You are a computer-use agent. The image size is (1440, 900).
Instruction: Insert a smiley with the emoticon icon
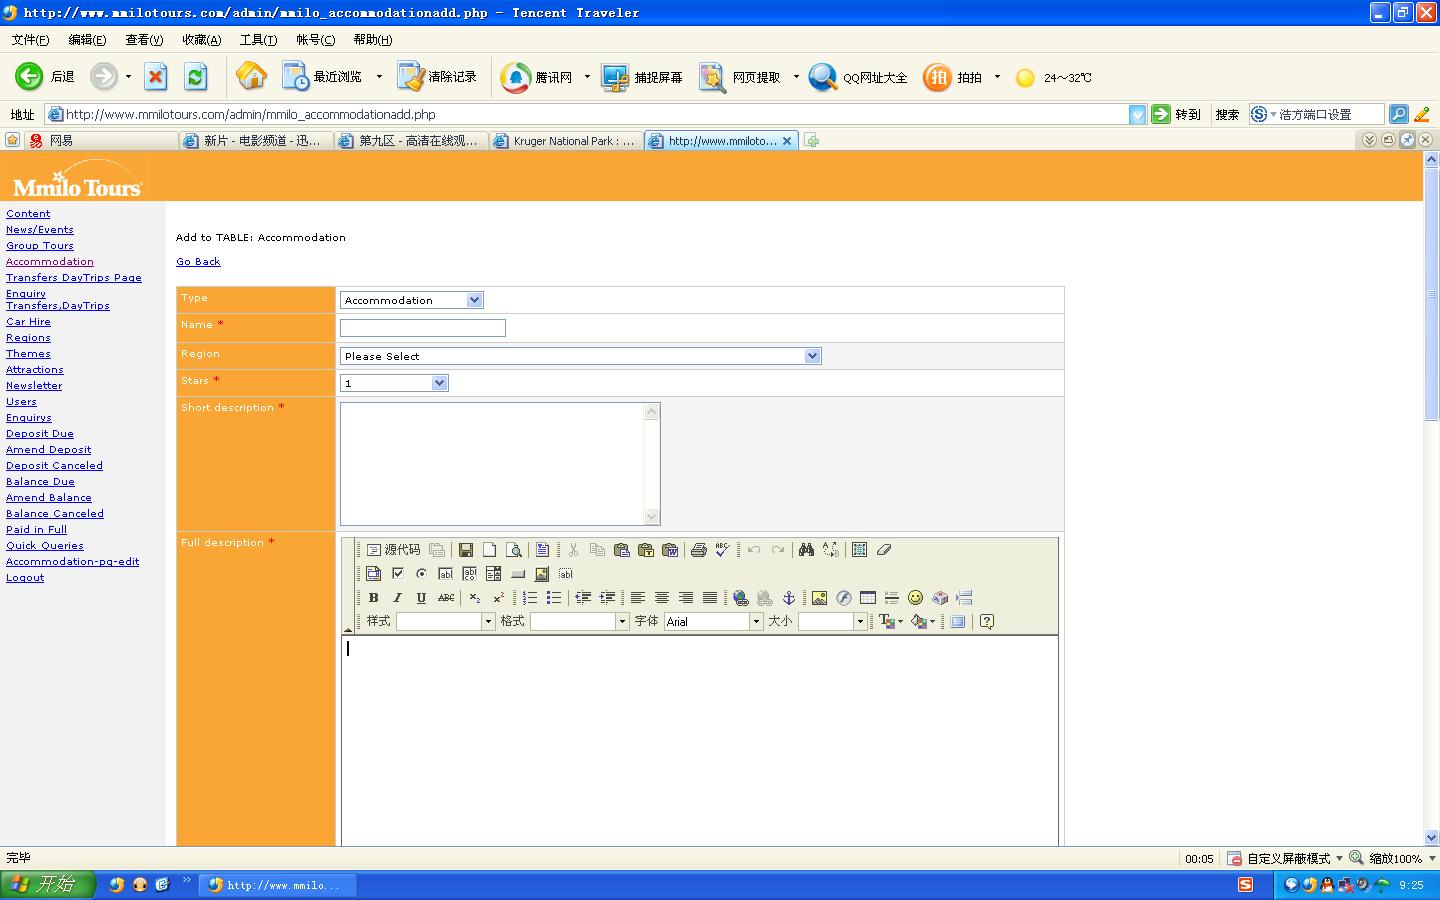pyautogui.click(x=915, y=598)
